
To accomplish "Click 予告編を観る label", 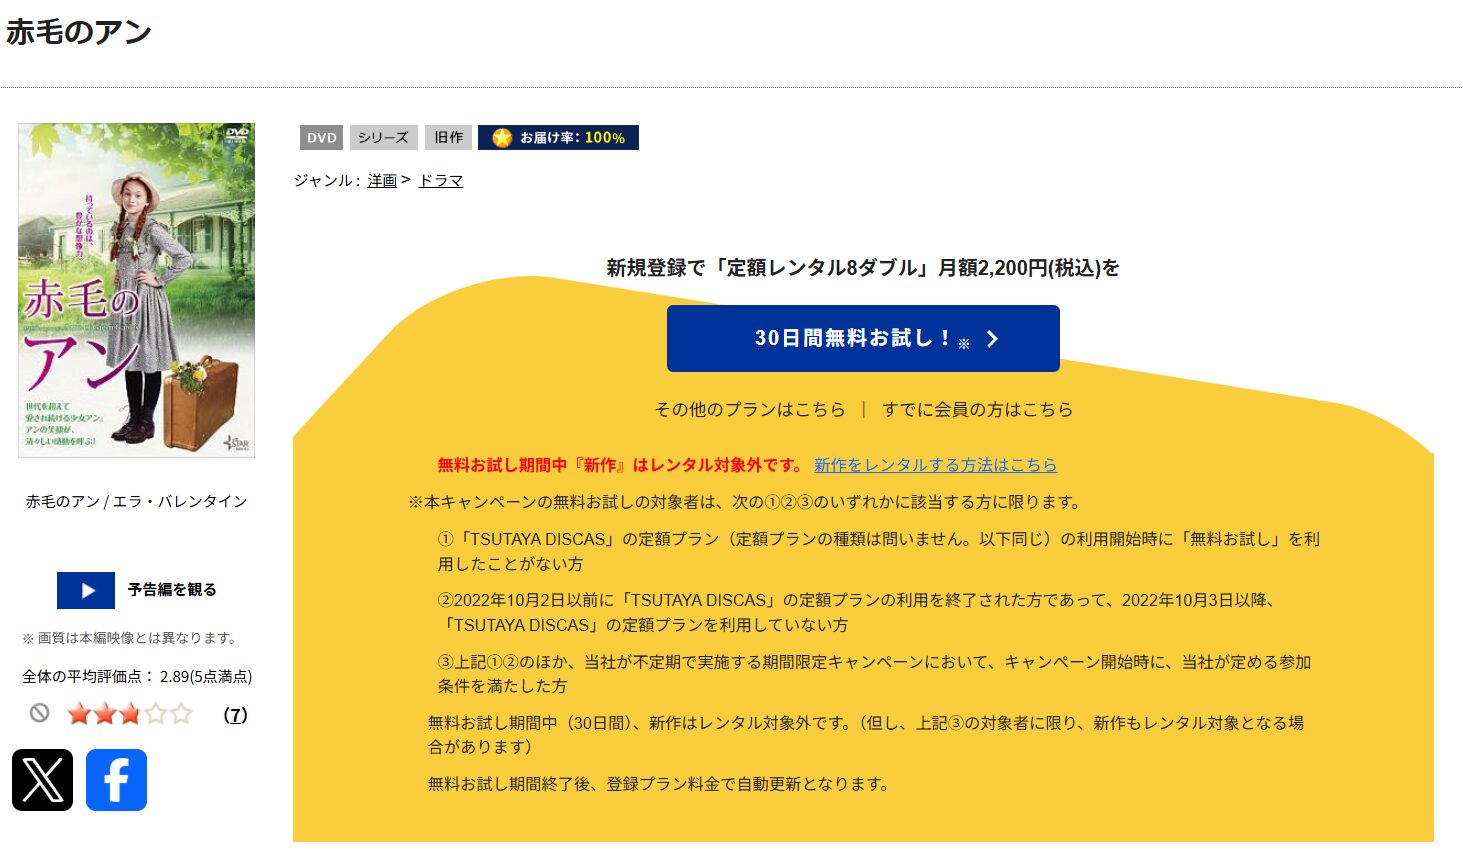I will point(172,590).
